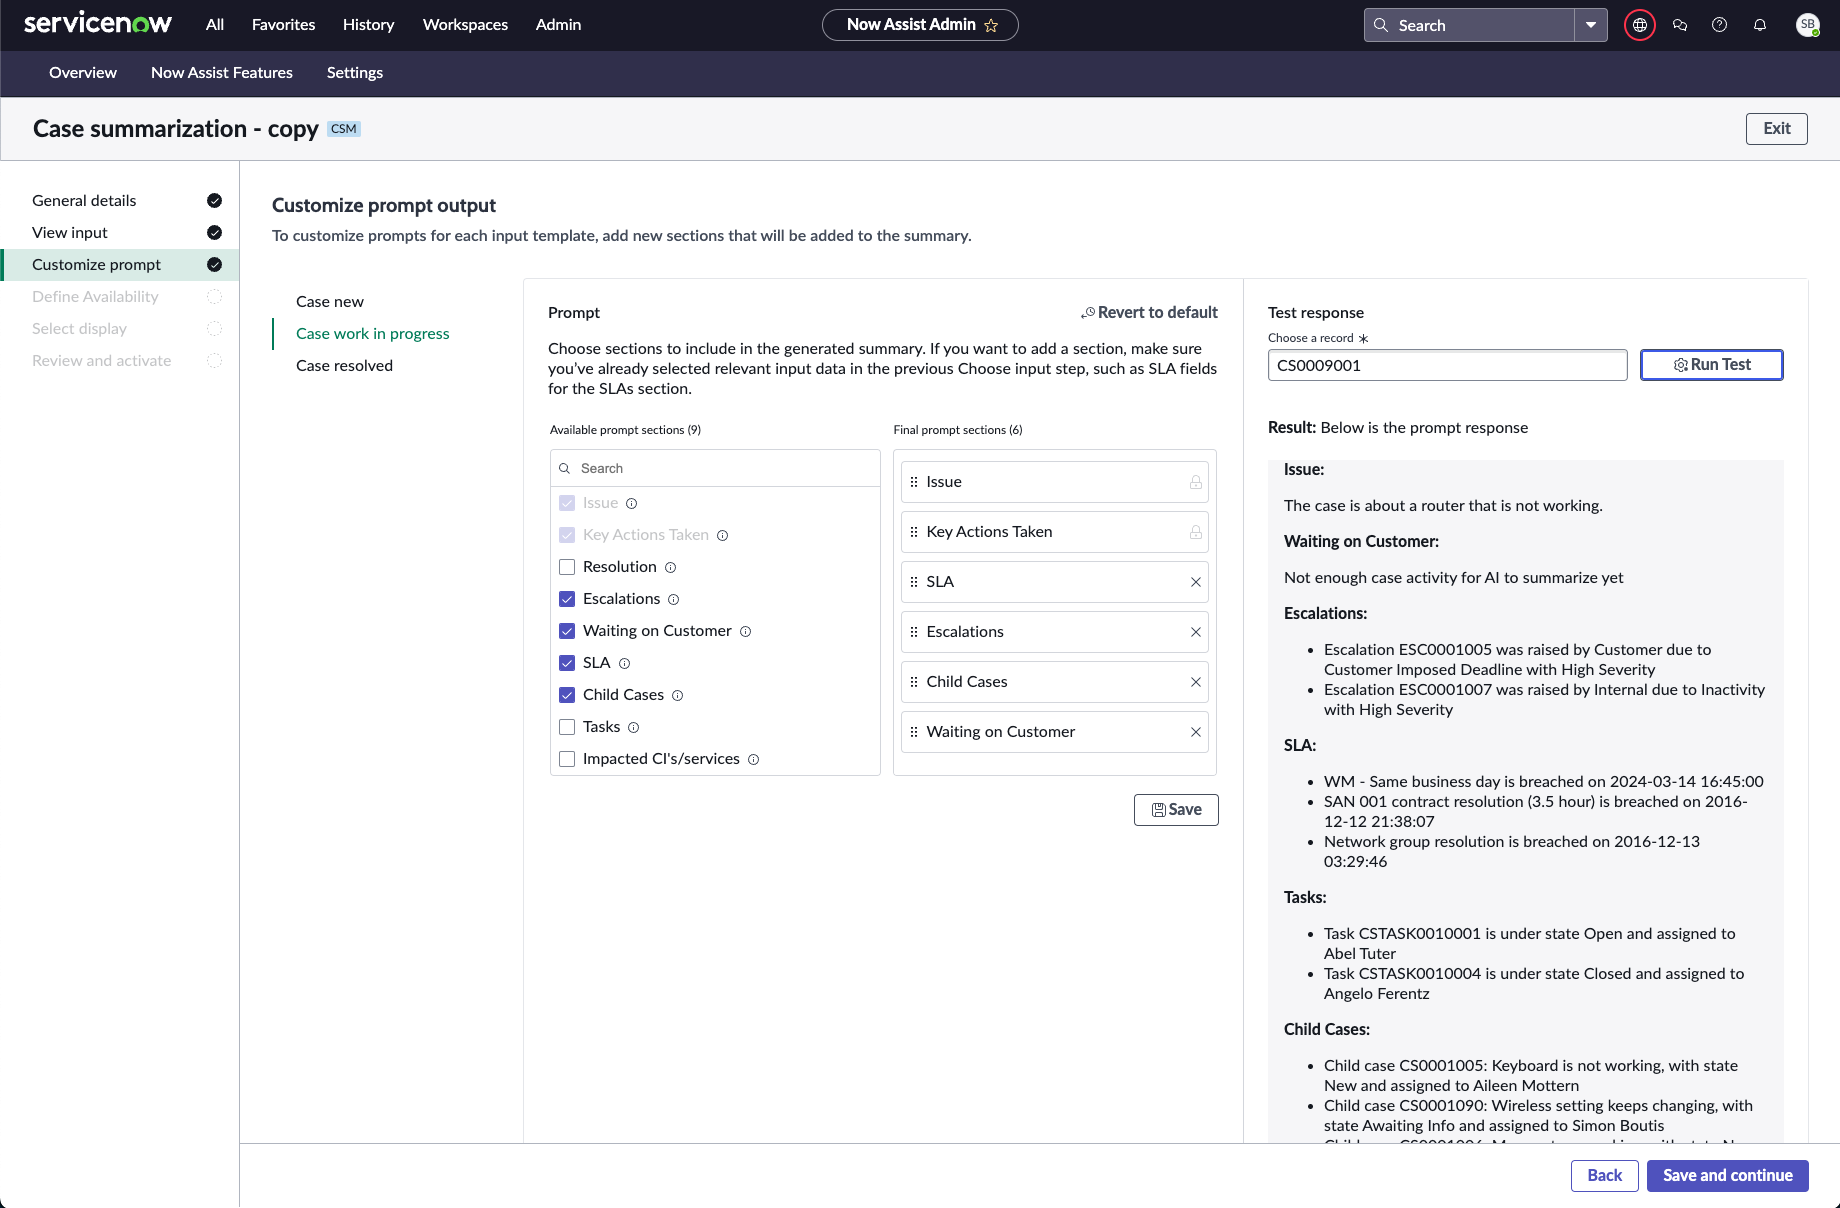Open the chat sidebar icon in the header

click(1680, 25)
